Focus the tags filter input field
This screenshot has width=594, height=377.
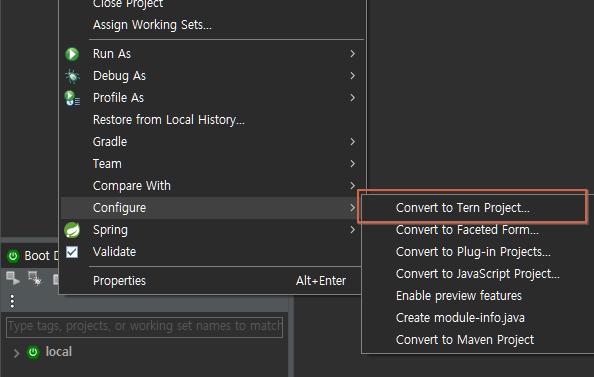coord(144,327)
